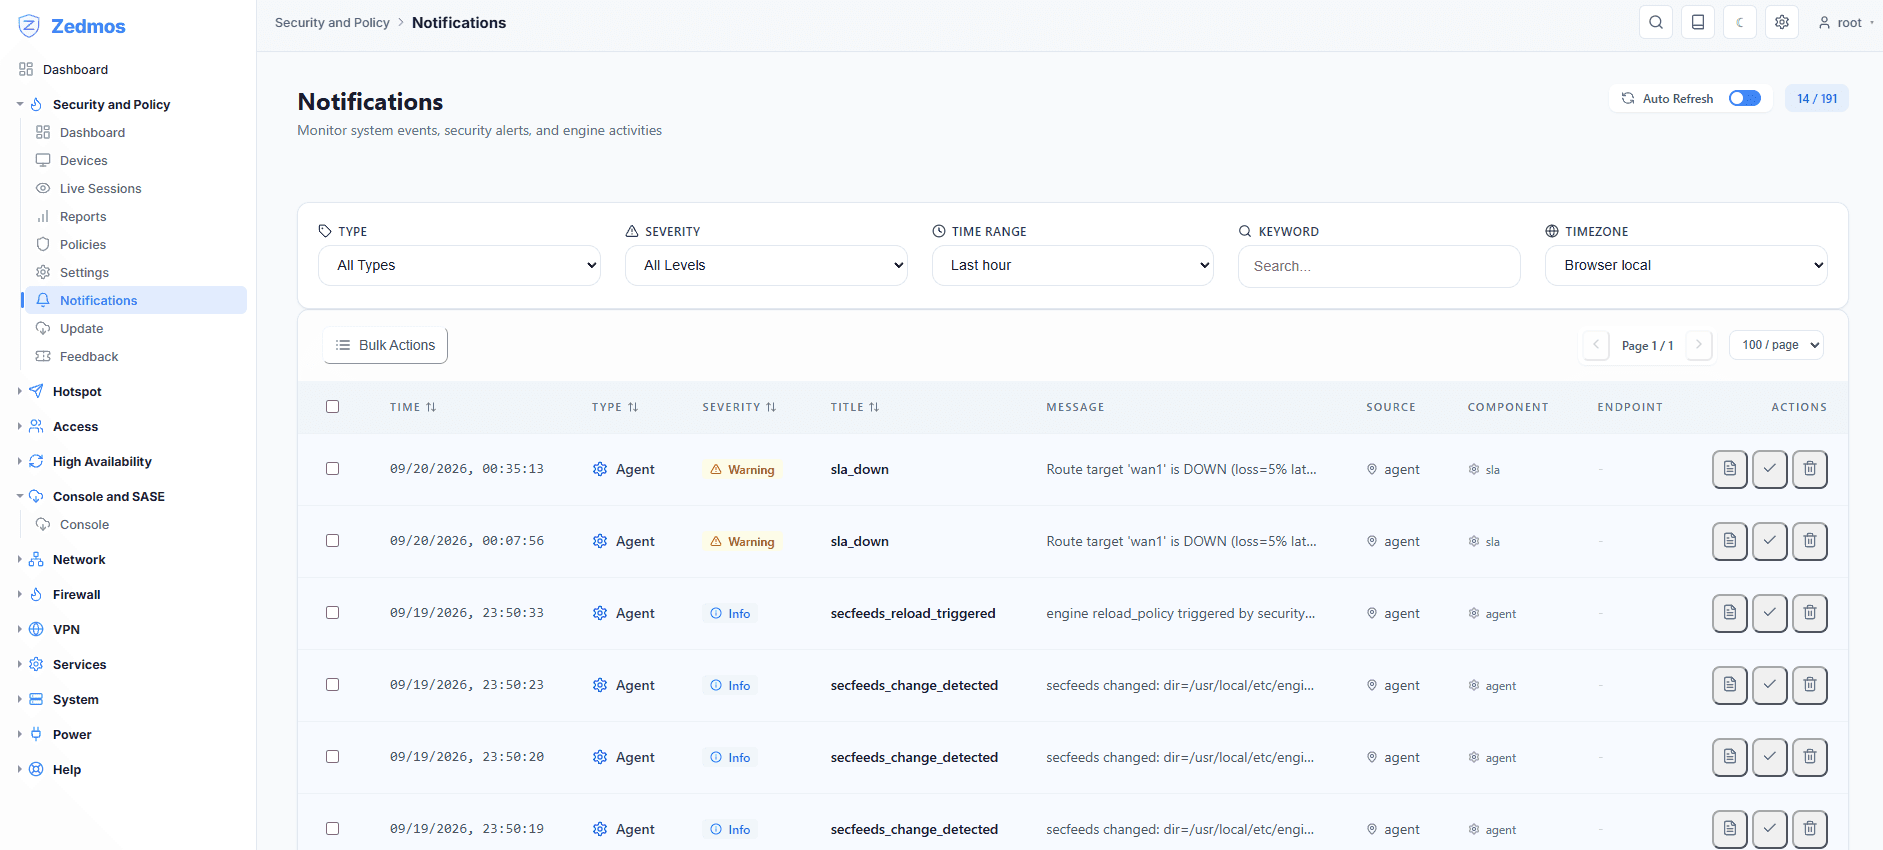The width and height of the screenshot is (1883, 850).
Task: Expand the VPN sidebar section
Action: point(66,629)
